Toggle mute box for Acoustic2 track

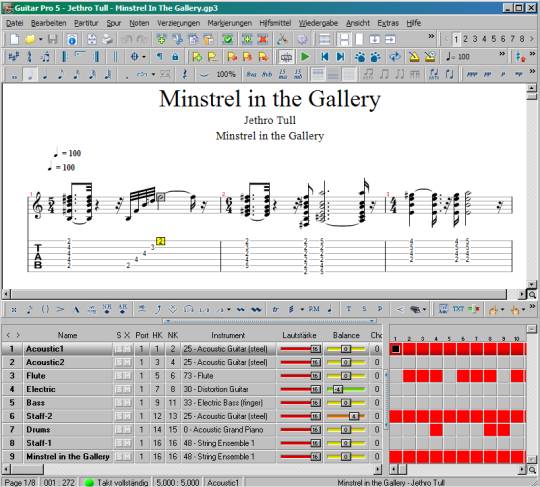(x=127, y=362)
